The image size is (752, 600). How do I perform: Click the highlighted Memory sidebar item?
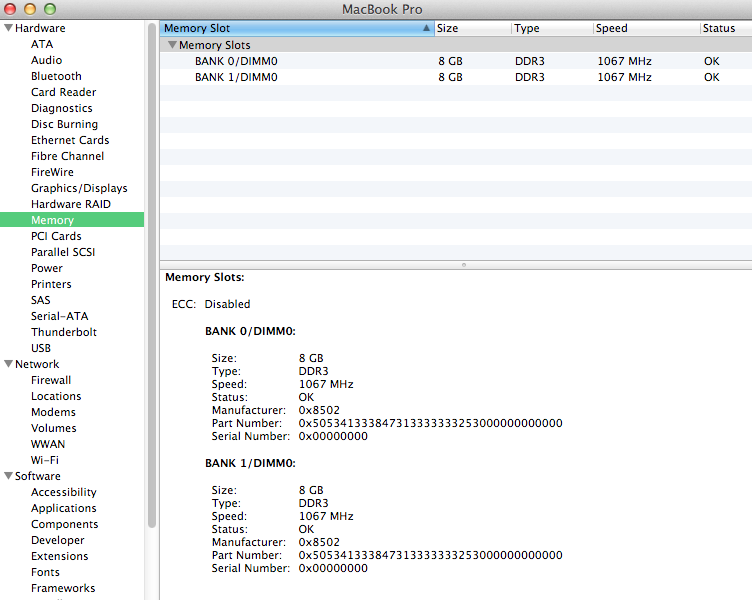tap(72, 220)
